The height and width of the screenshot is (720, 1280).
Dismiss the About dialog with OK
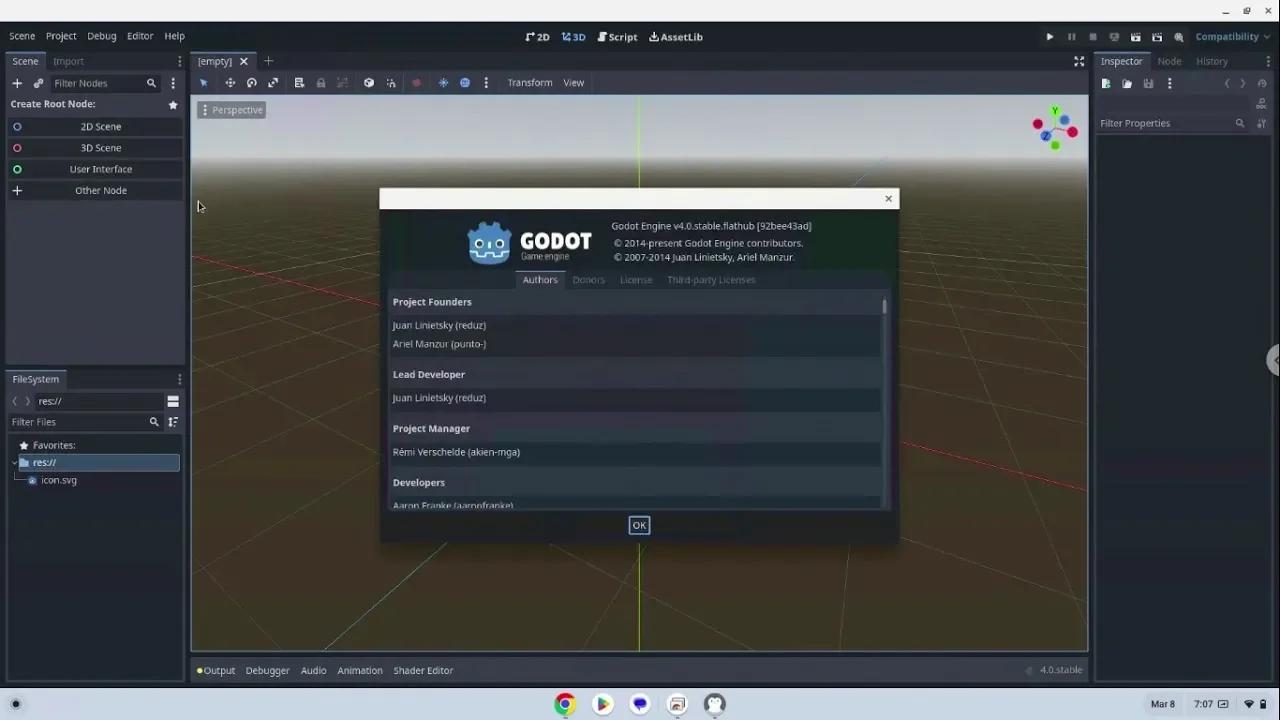coord(639,525)
